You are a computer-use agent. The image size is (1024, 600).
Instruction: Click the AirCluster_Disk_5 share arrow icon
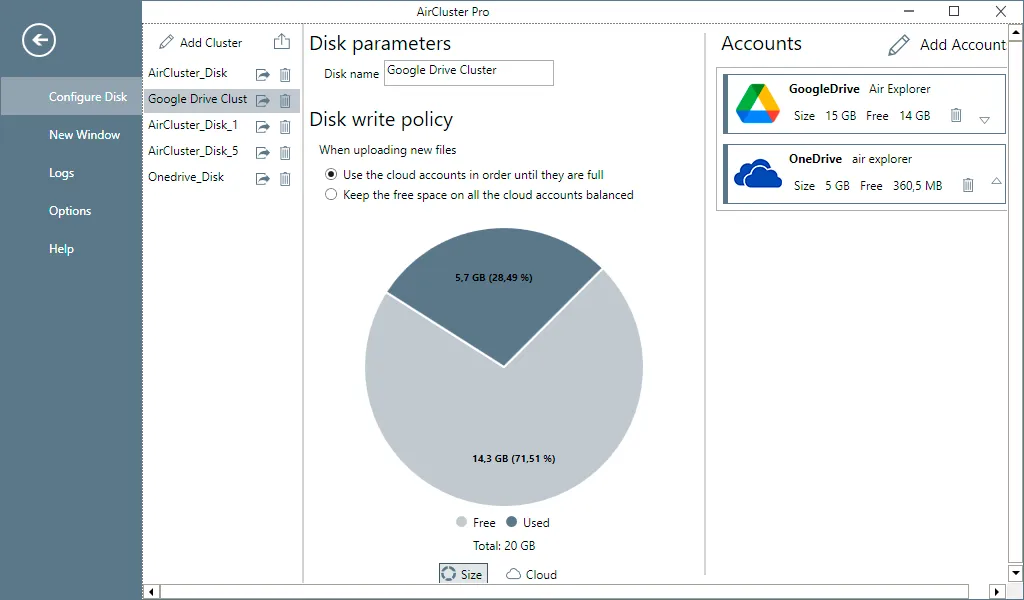point(263,153)
